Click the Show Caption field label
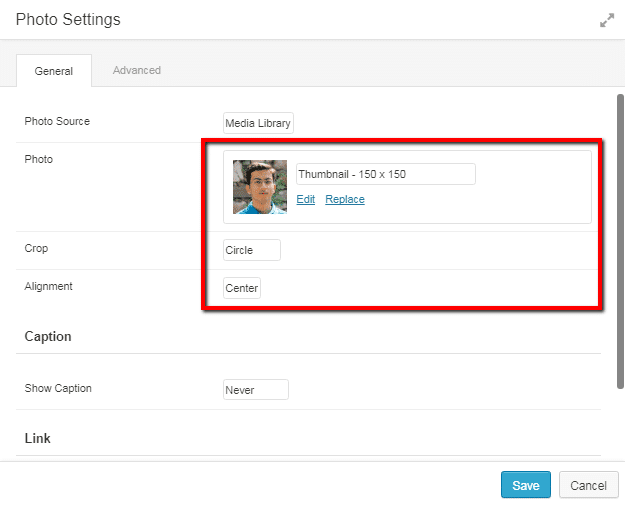625x507 pixels. point(58,388)
